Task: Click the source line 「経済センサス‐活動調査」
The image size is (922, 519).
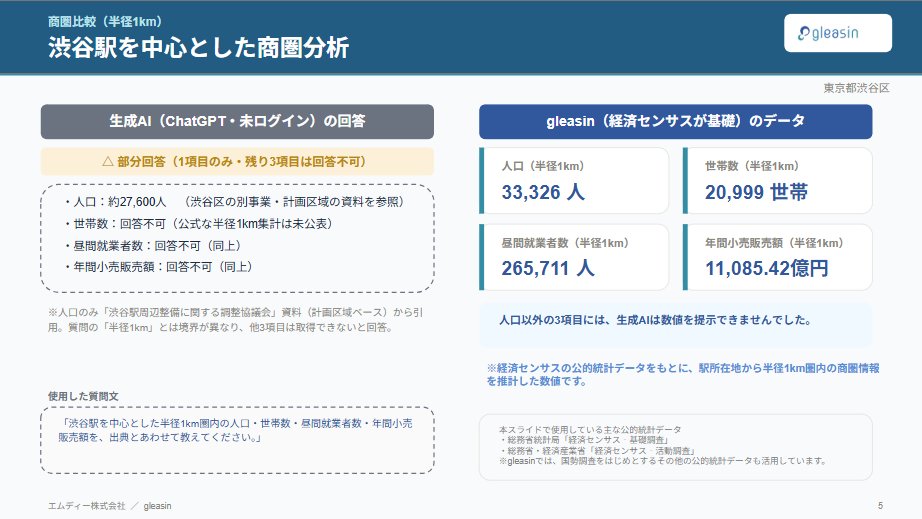Action: (x=597, y=450)
